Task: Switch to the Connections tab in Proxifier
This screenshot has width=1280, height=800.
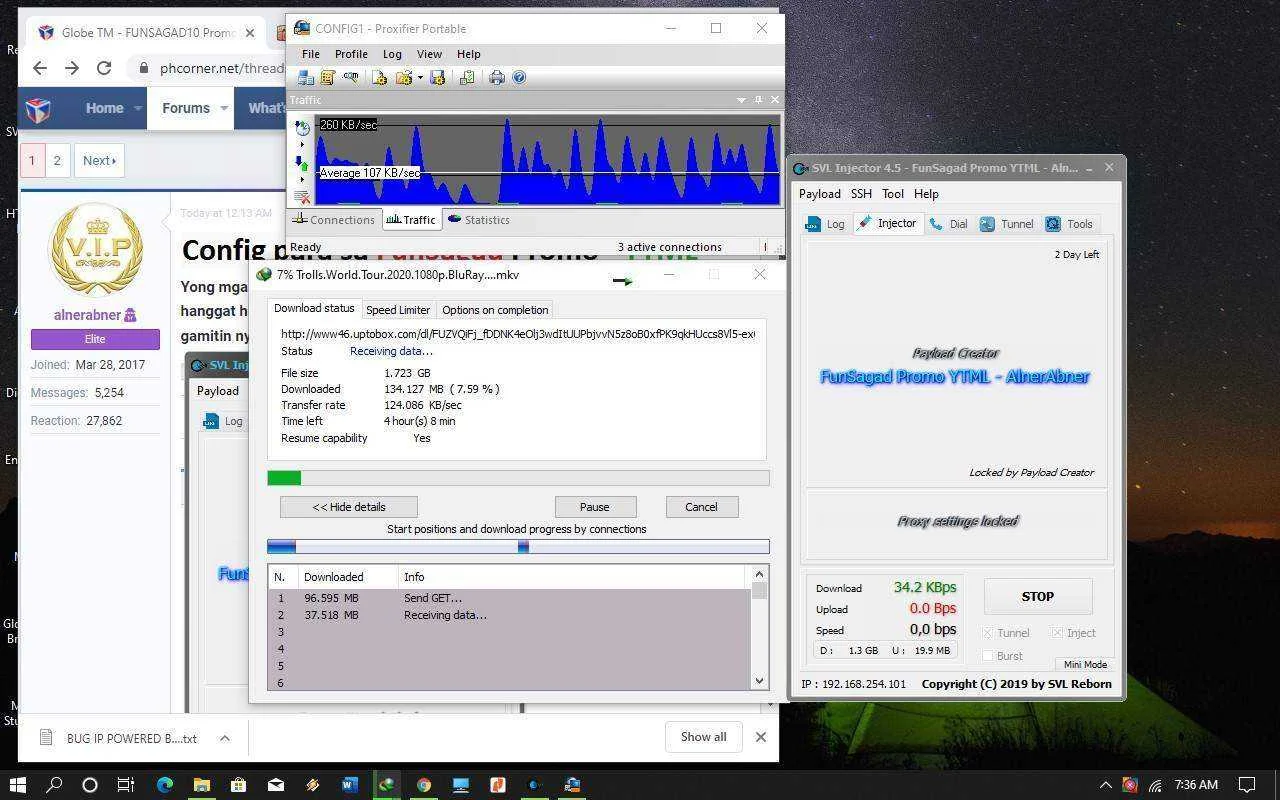Action: [334, 220]
